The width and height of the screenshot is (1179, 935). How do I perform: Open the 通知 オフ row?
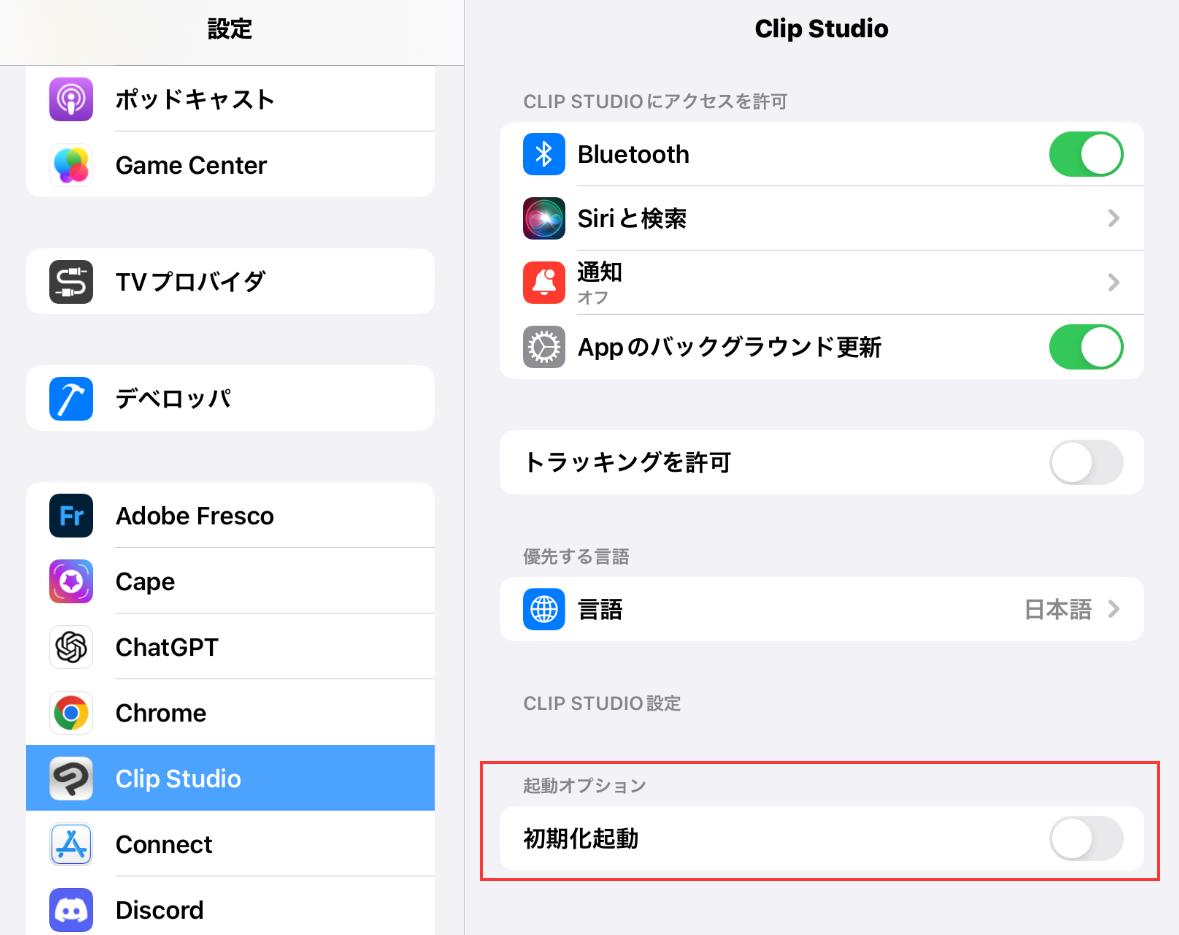pyautogui.click(x=822, y=283)
